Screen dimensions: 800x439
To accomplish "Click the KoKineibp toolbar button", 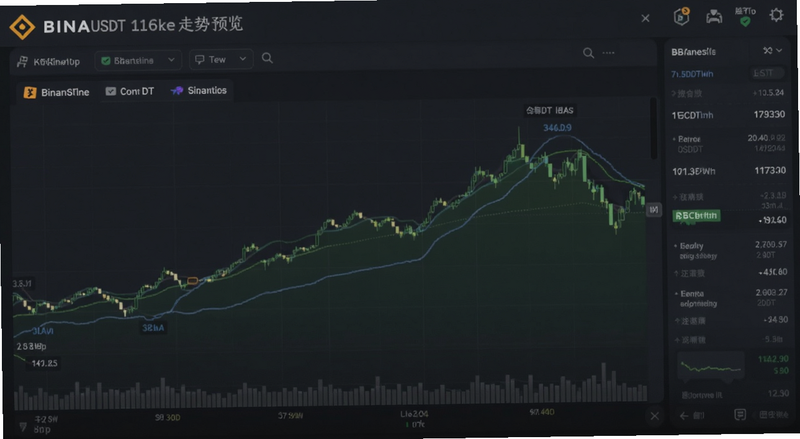I will coord(49,62).
